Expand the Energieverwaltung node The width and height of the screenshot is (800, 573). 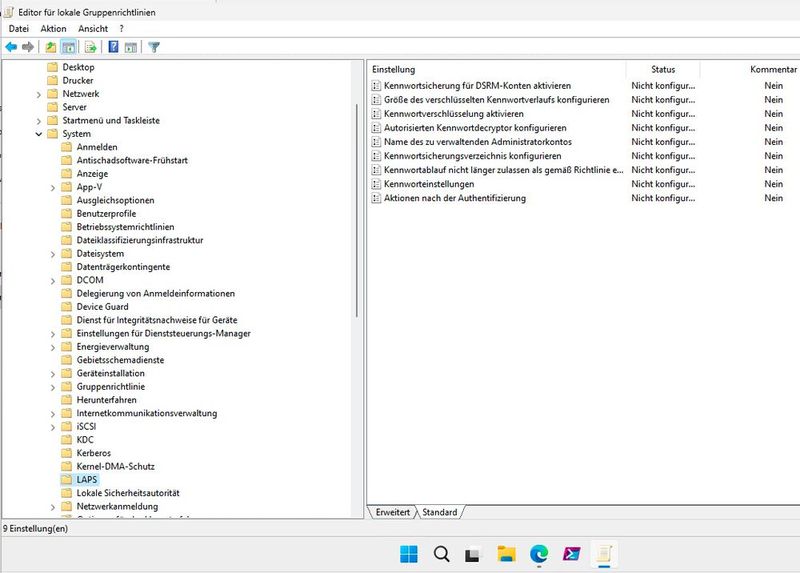[x=53, y=347]
